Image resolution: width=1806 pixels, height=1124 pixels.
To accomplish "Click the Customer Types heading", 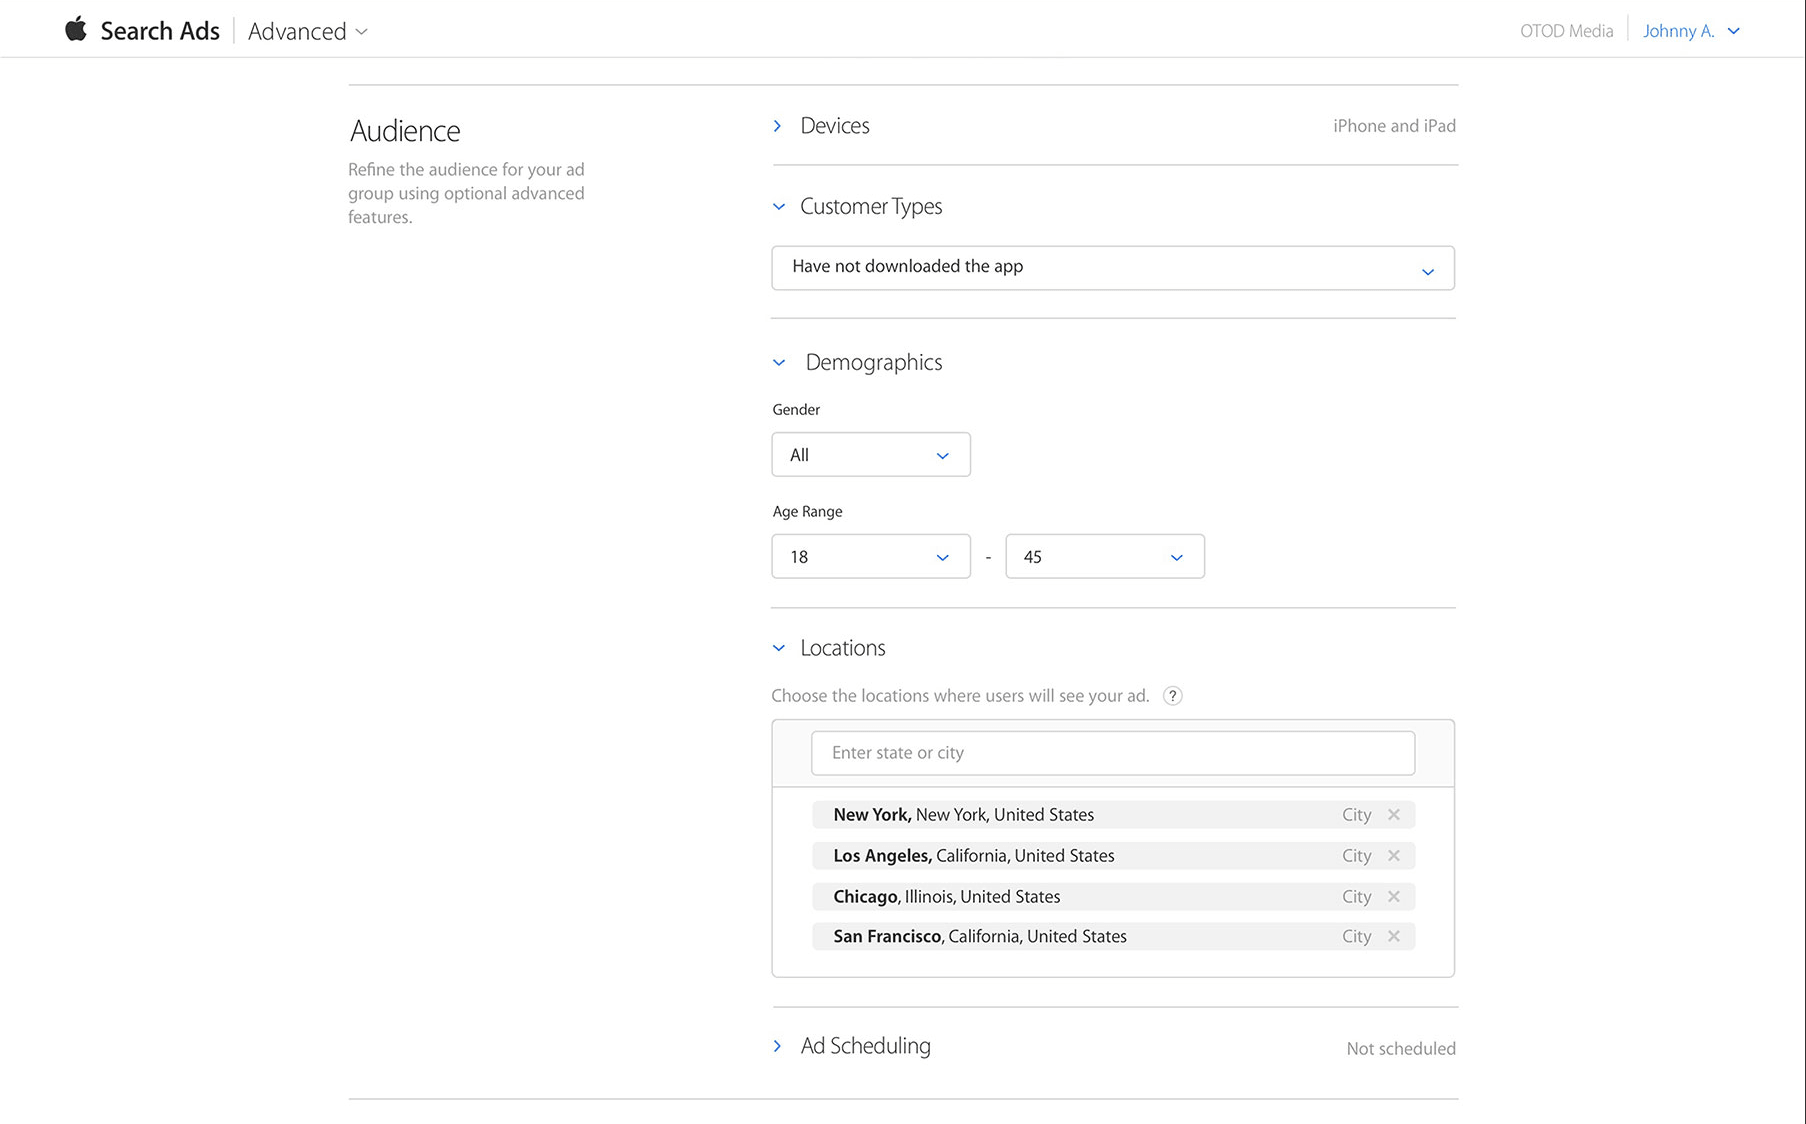I will coord(871,207).
